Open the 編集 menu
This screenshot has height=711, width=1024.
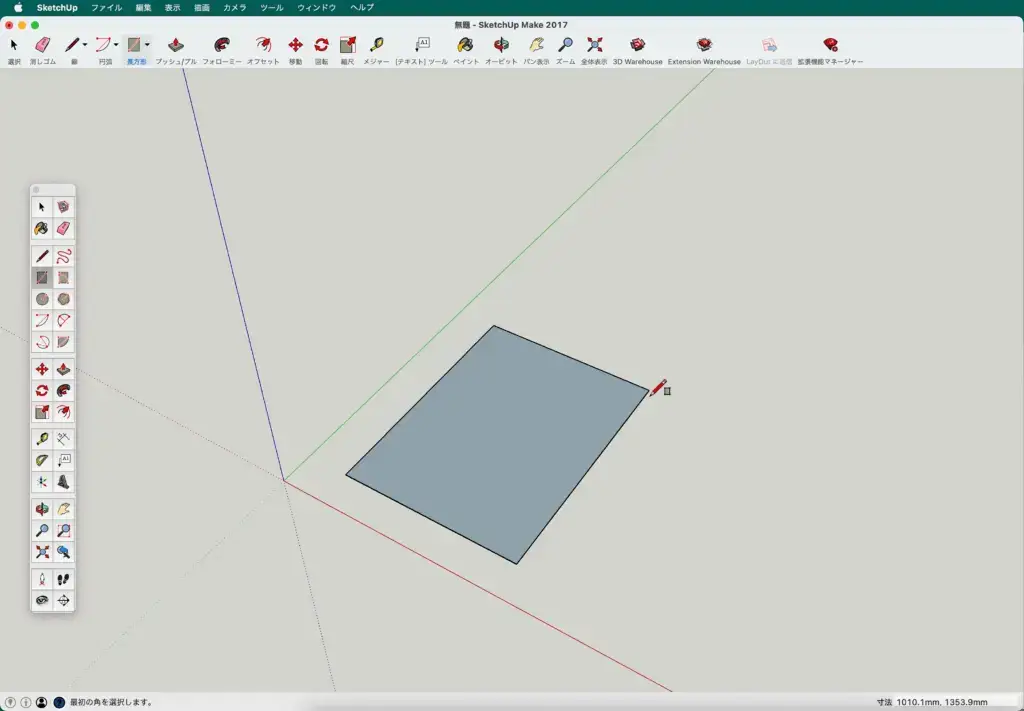click(x=143, y=8)
